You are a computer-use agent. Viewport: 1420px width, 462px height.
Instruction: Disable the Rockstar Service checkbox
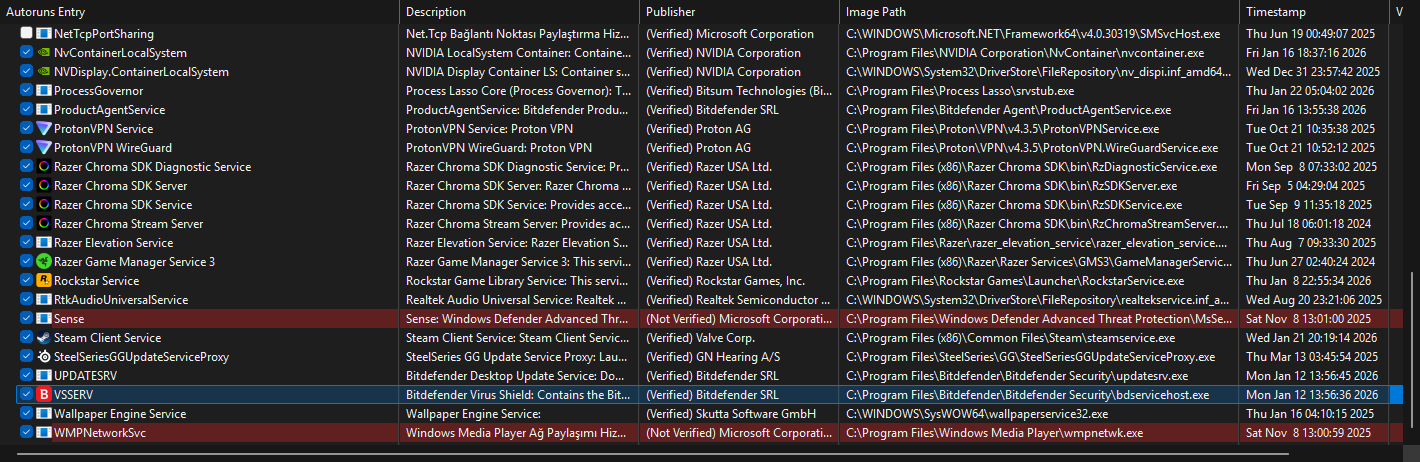click(26, 281)
